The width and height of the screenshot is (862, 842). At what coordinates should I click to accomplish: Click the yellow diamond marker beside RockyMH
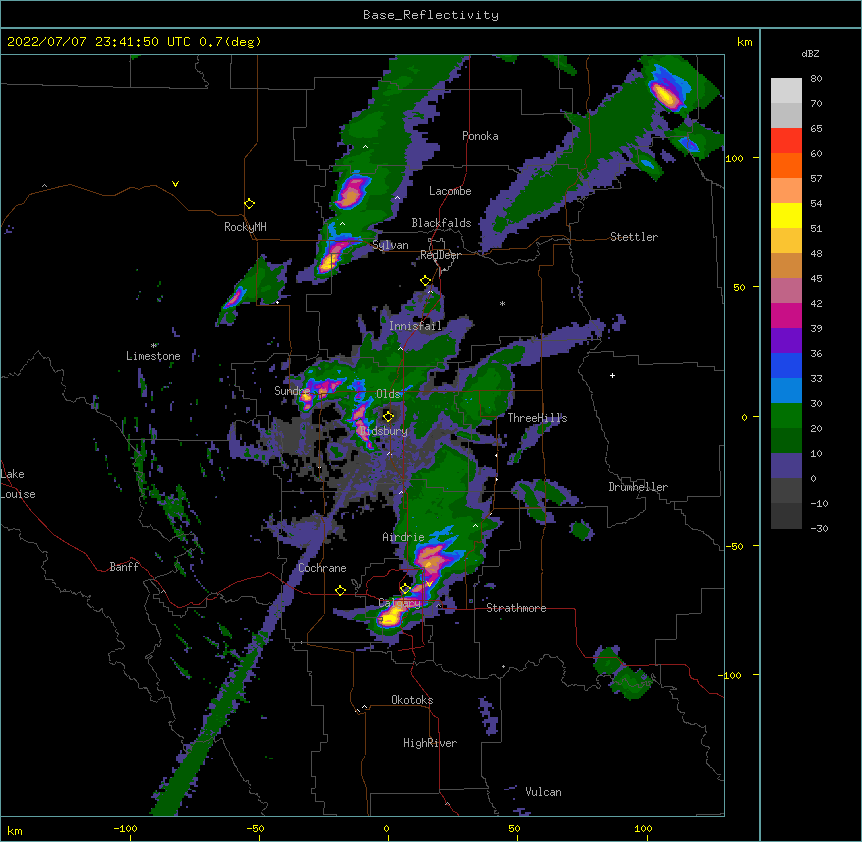(x=250, y=204)
